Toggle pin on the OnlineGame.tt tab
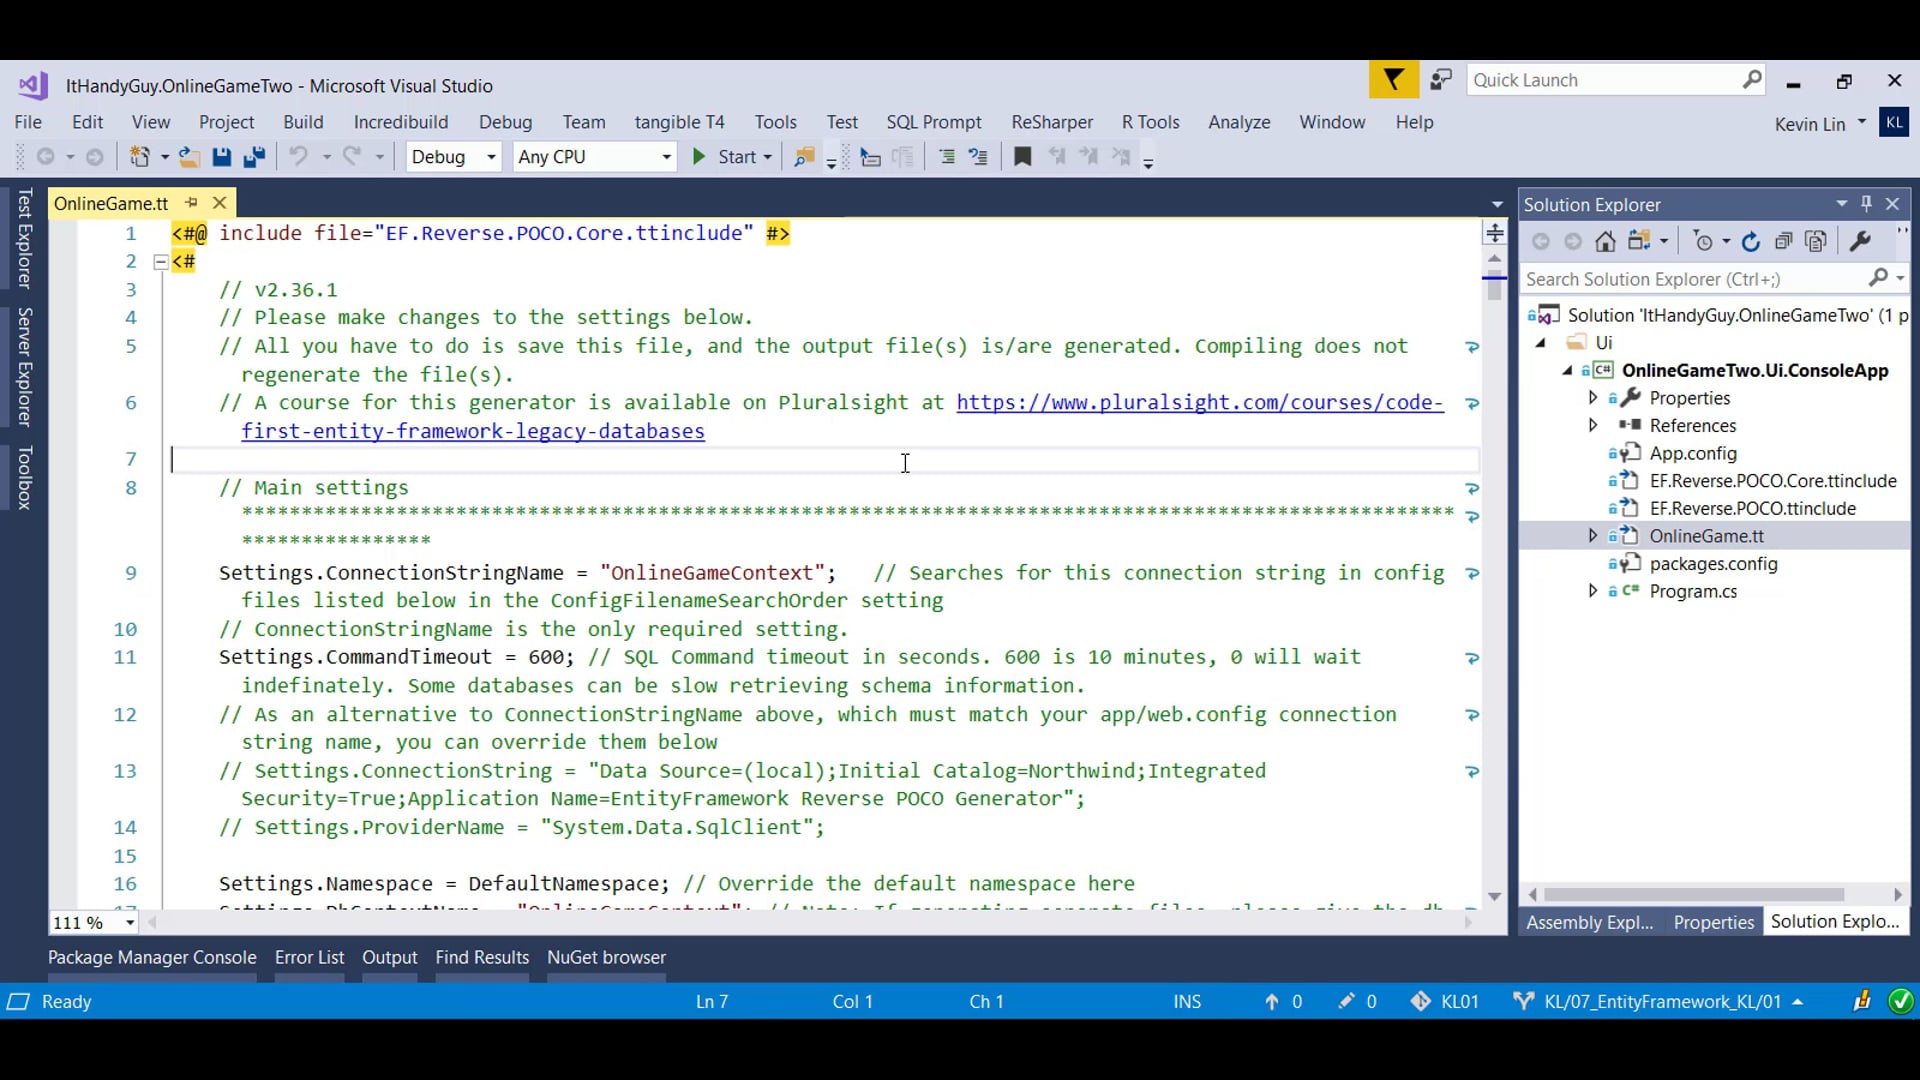1920x1080 pixels. pyautogui.click(x=191, y=203)
